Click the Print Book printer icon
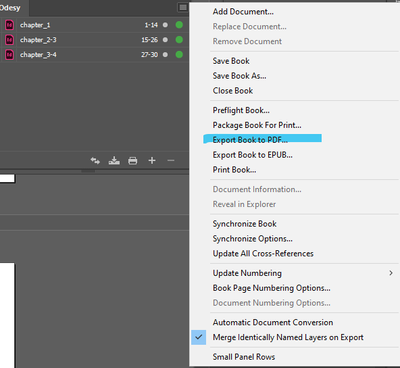400x368 pixels. point(133,161)
